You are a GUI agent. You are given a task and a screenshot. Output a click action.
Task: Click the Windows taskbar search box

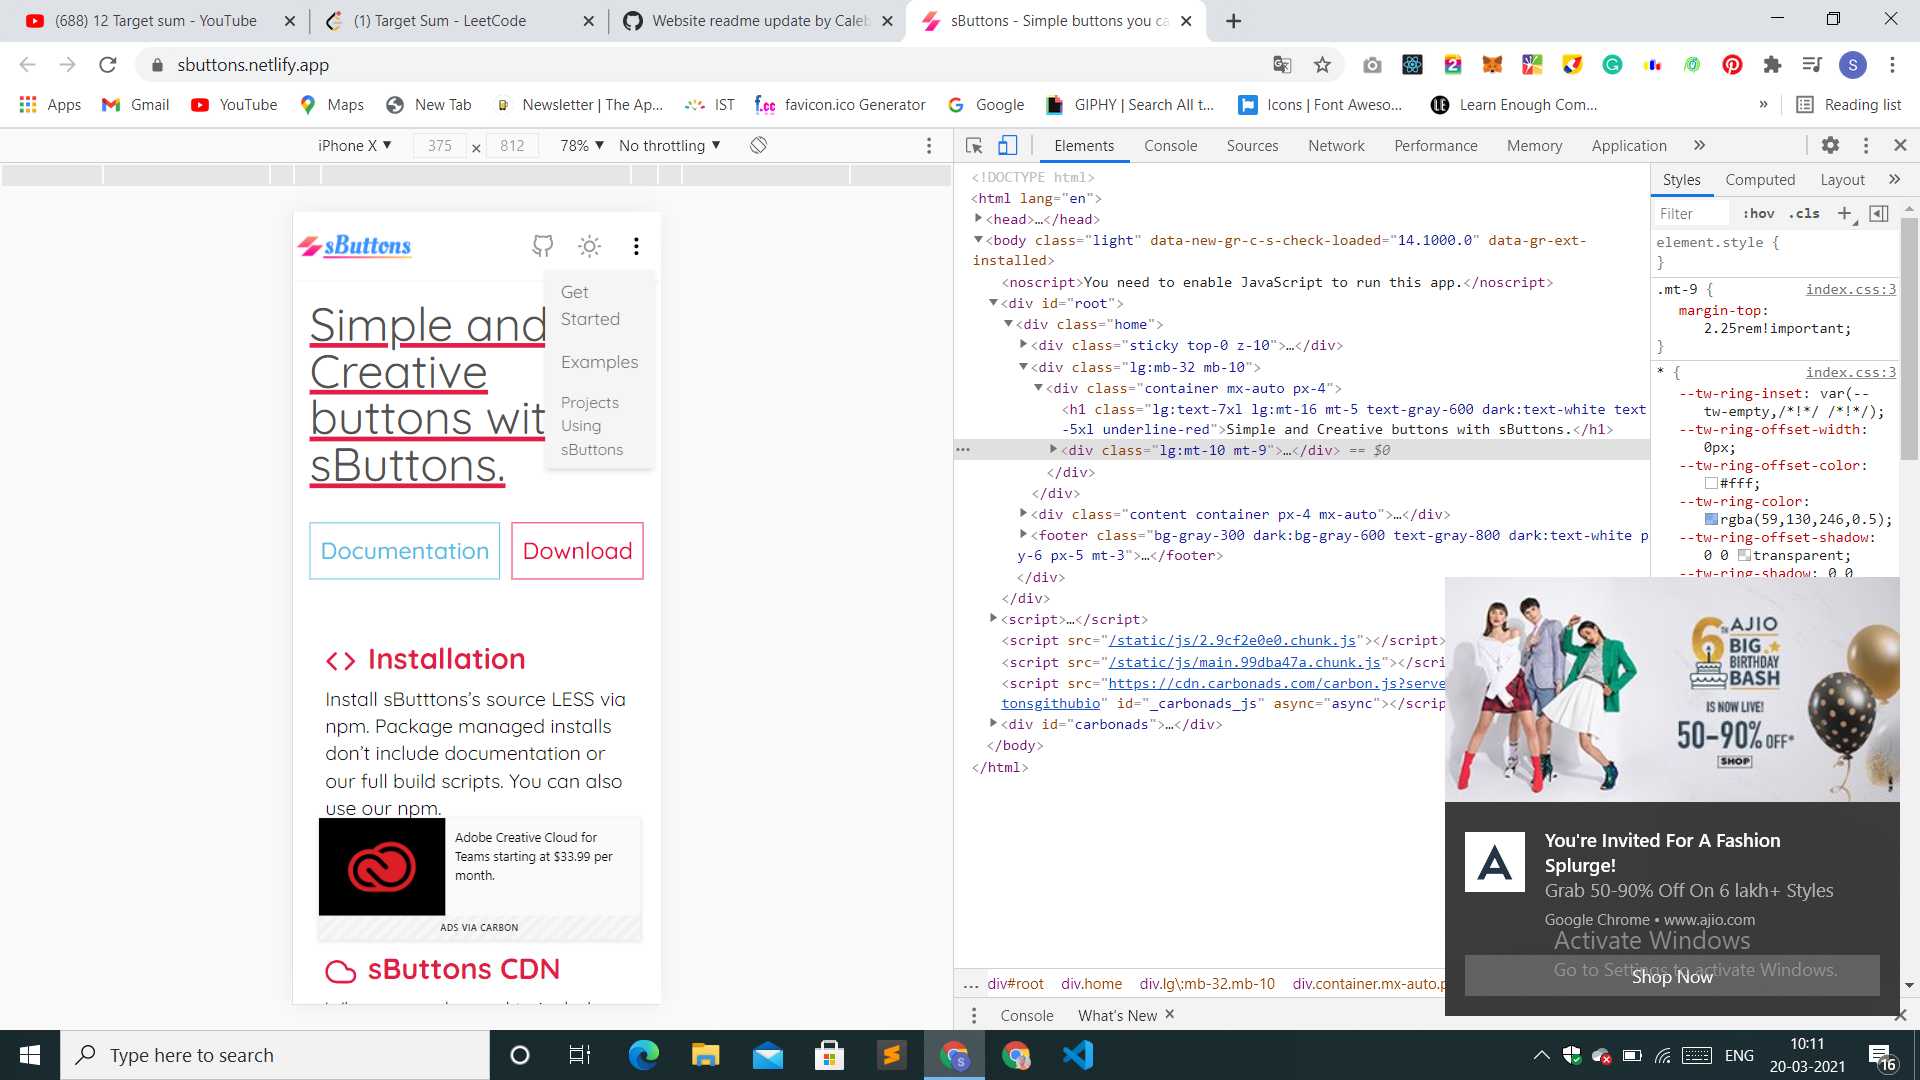(275, 1055)
